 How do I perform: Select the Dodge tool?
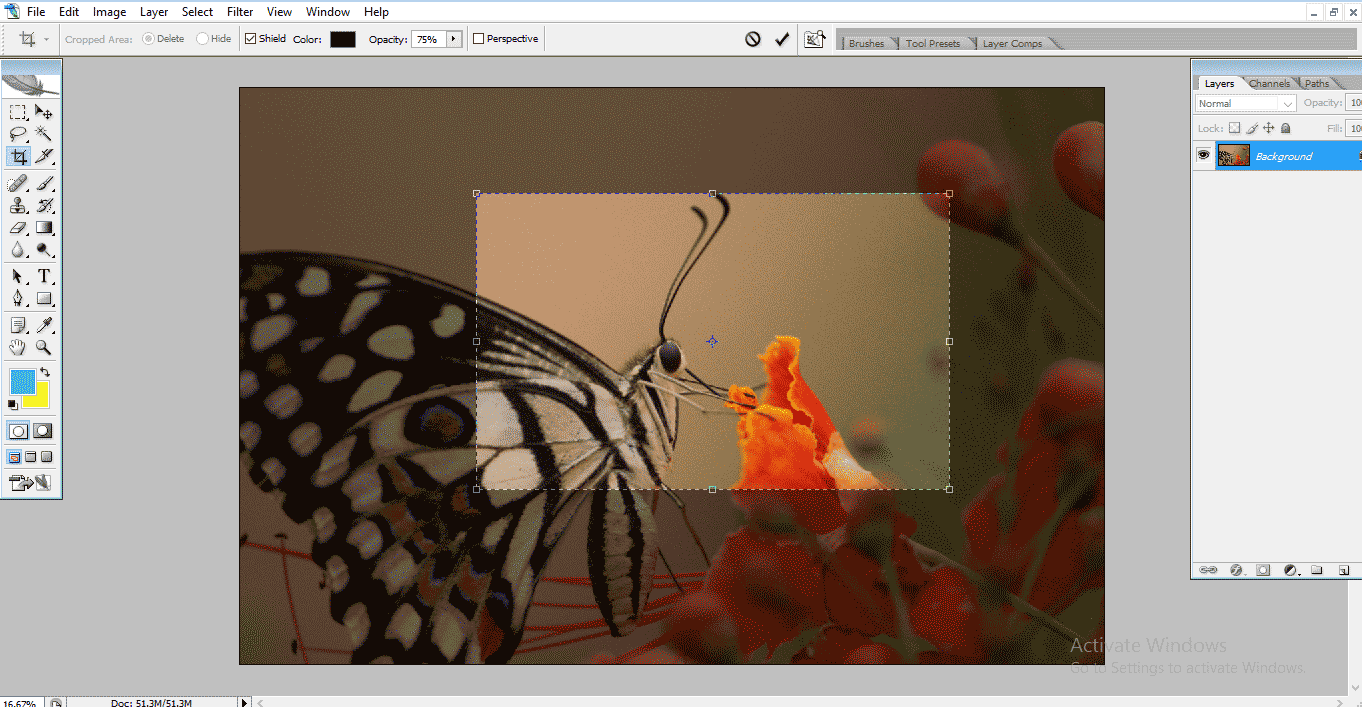[44, 250]
